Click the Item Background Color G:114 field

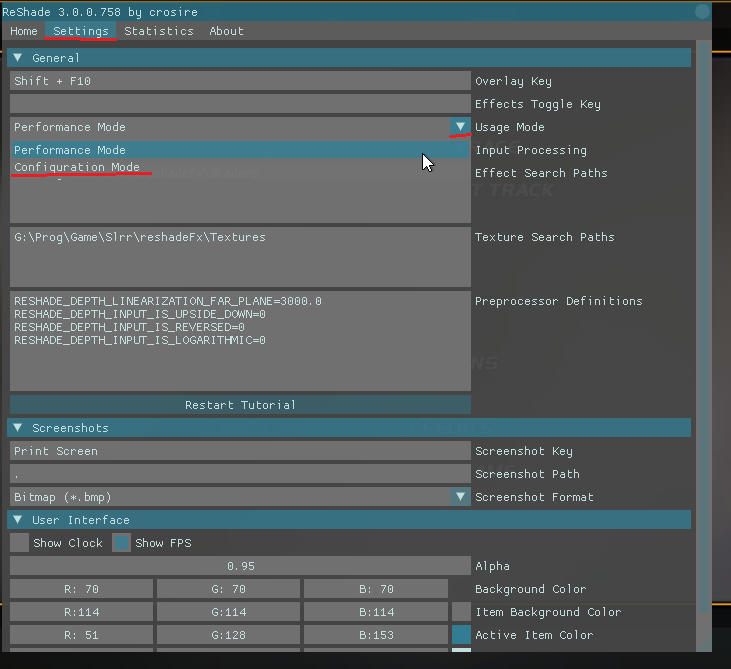click(x=228, y=612)
